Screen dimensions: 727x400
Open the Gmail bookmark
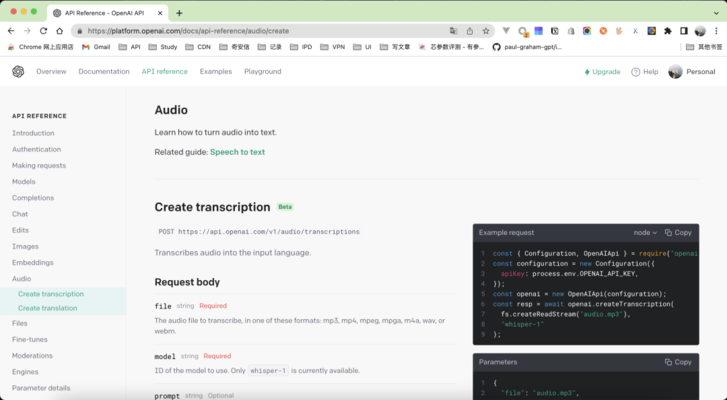point(96,47)
